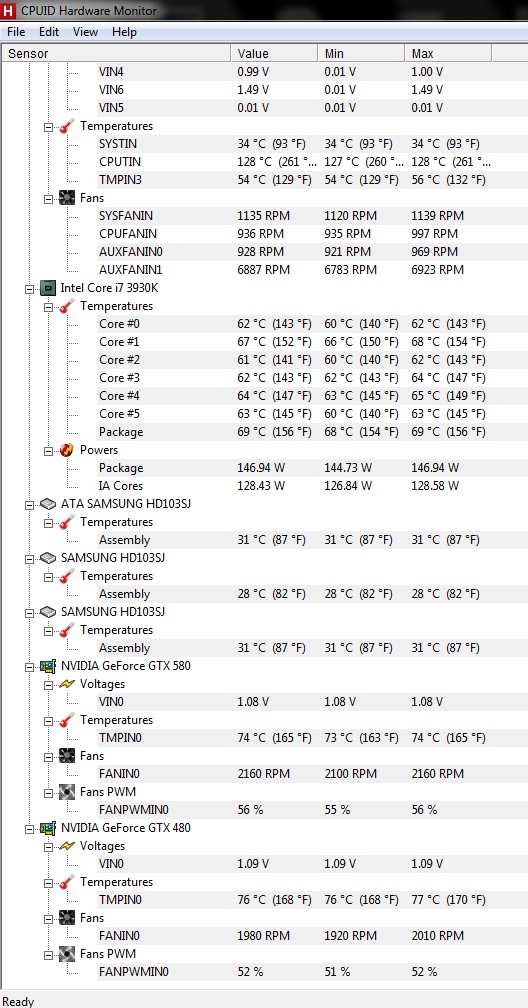Click the GTX 480 Fans PWM icon
The width and height of the screenshot is (528, 1008).
(x=67, y=954)
